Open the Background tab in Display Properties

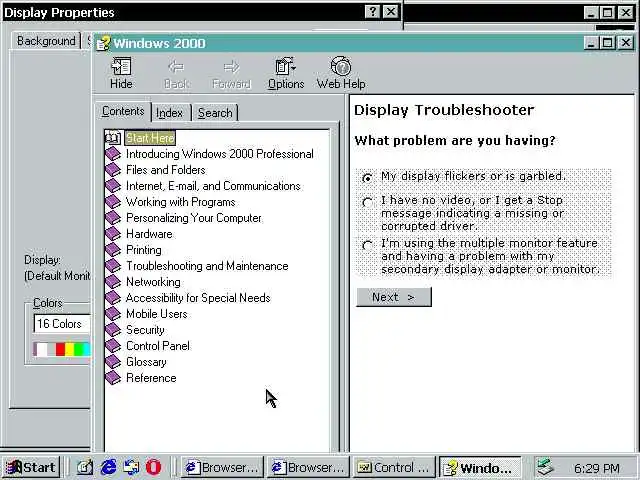point(46,41)
